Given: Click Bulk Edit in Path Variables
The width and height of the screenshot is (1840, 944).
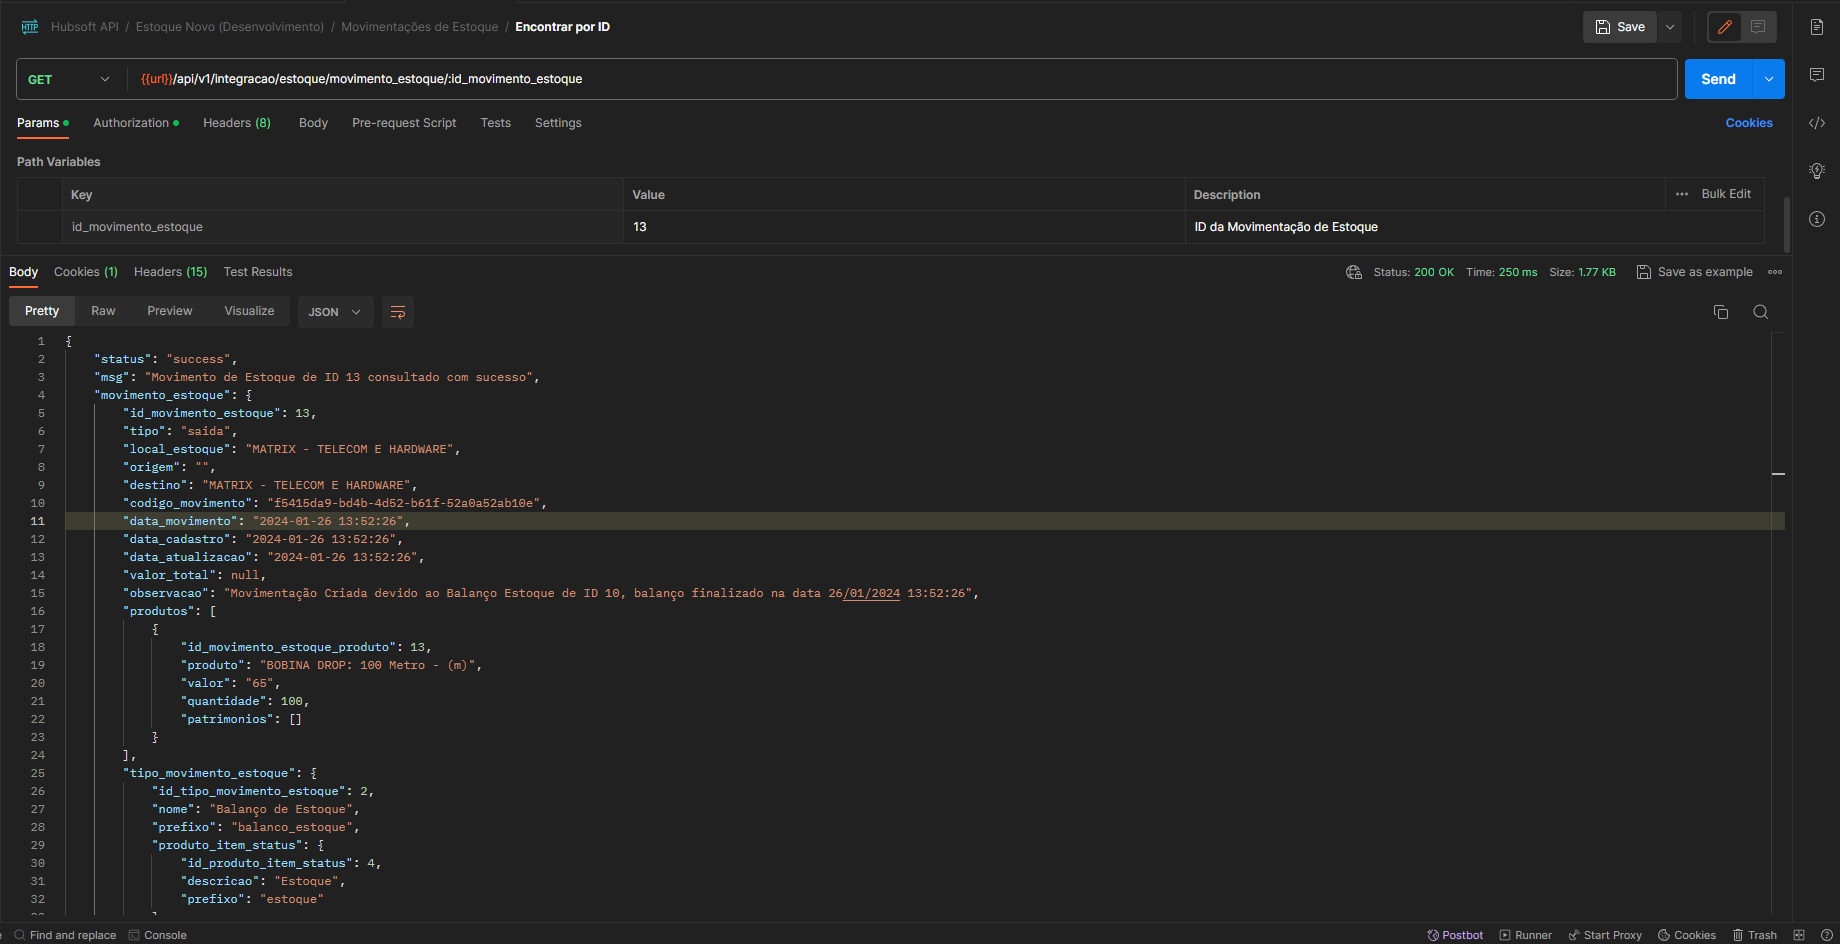Looking at the screenshot, I should click(x=1726, y=194).
